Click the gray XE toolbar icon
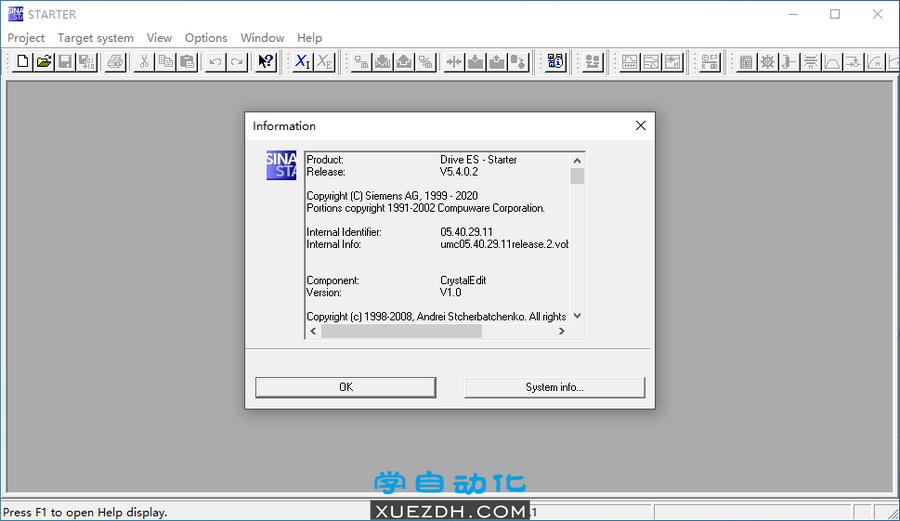Viewport: 900px width, 521px height. pos(324,61)
